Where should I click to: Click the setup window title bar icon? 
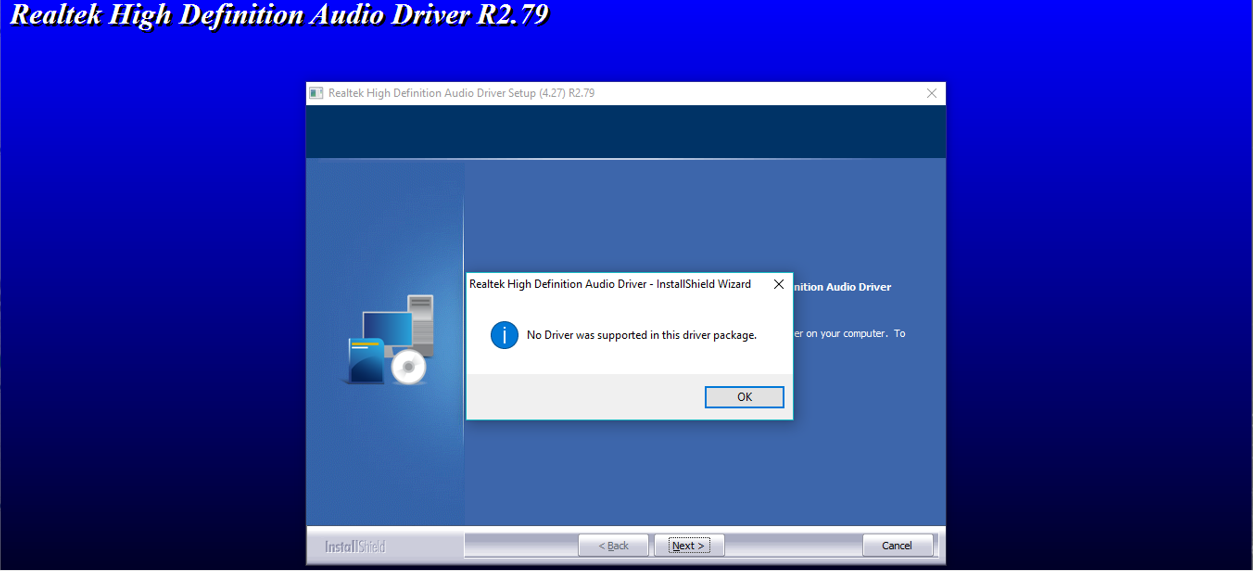pos(317,93)
